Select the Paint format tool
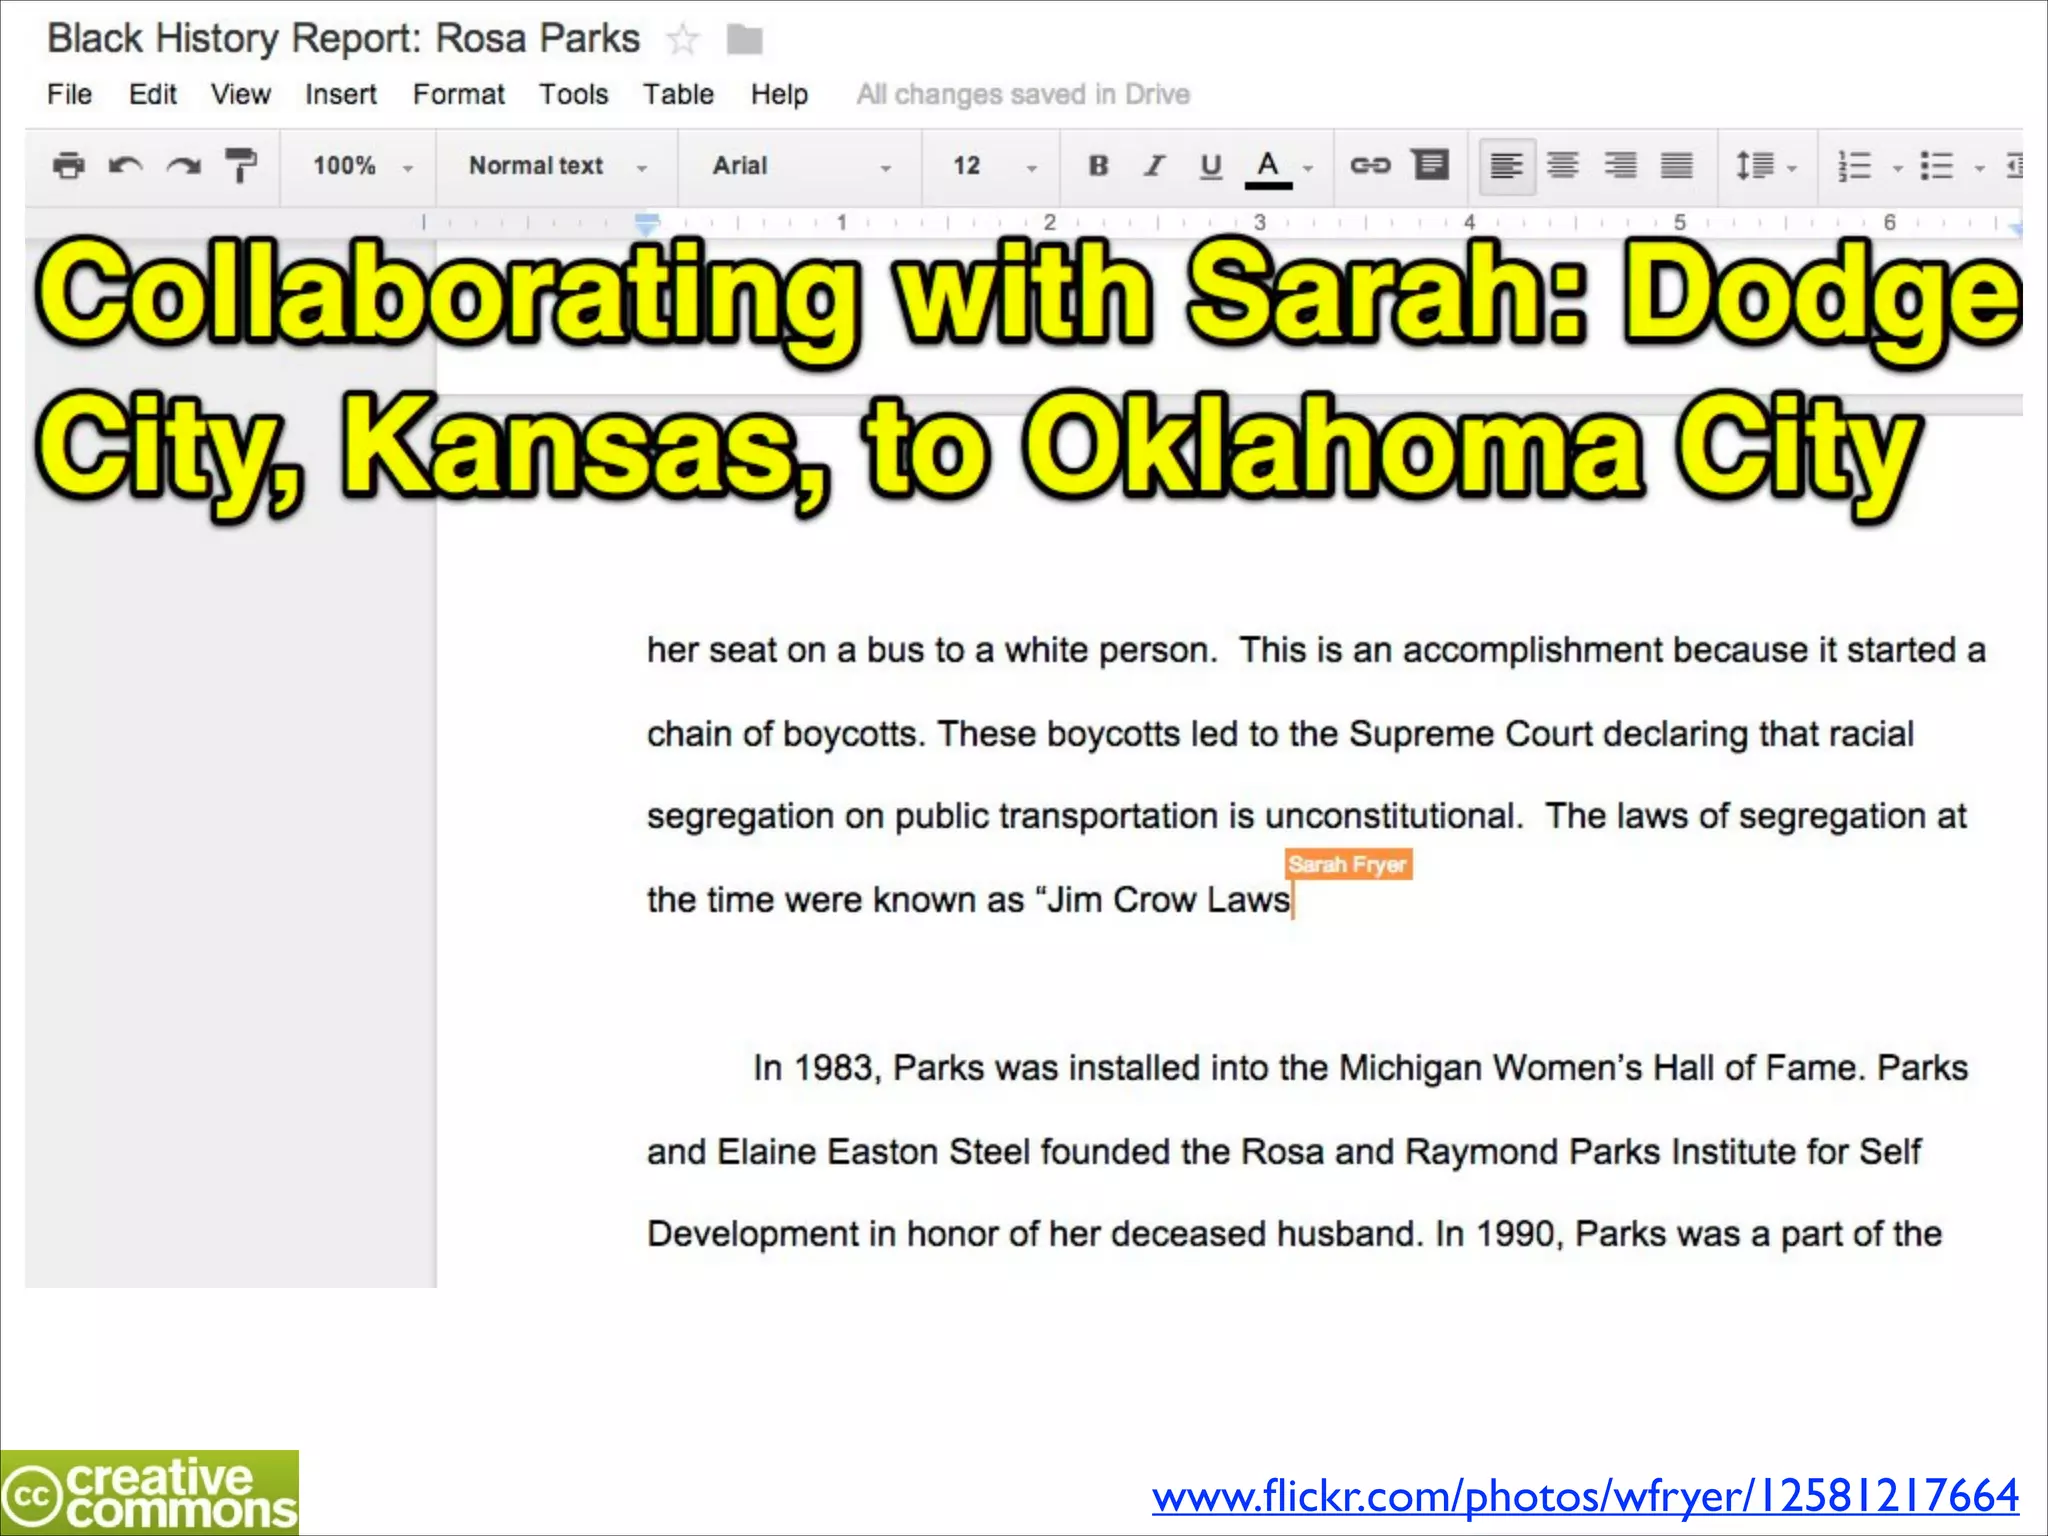The width and height of the screenshot is (2048, 1536). [x=241, y=165]
